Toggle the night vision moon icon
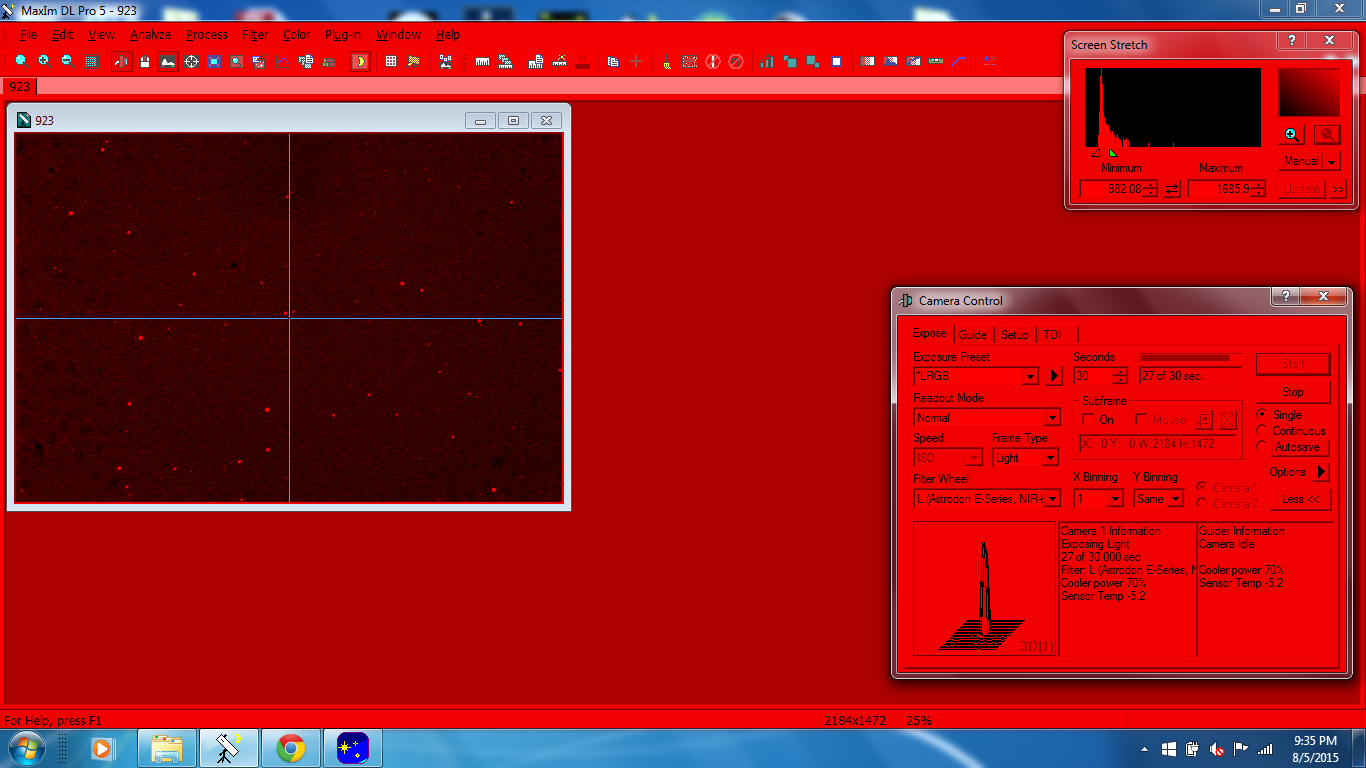The image size is (1366, 768). click(x=360, y=61)
